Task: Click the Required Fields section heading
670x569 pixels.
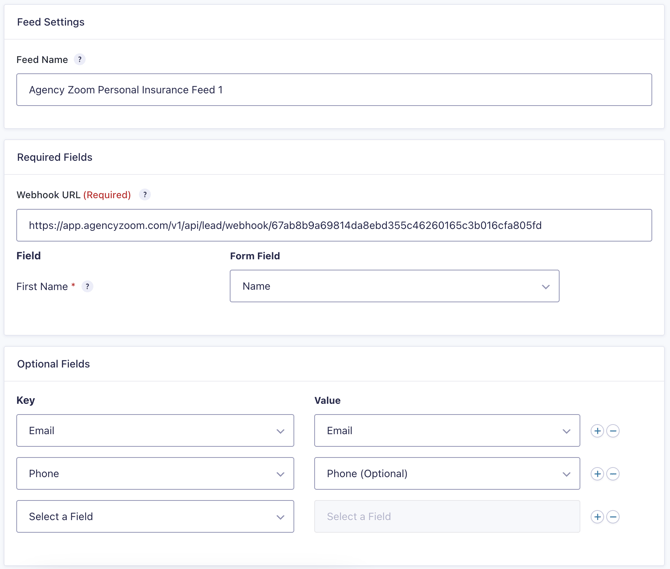Action: (x=55, y=157)
